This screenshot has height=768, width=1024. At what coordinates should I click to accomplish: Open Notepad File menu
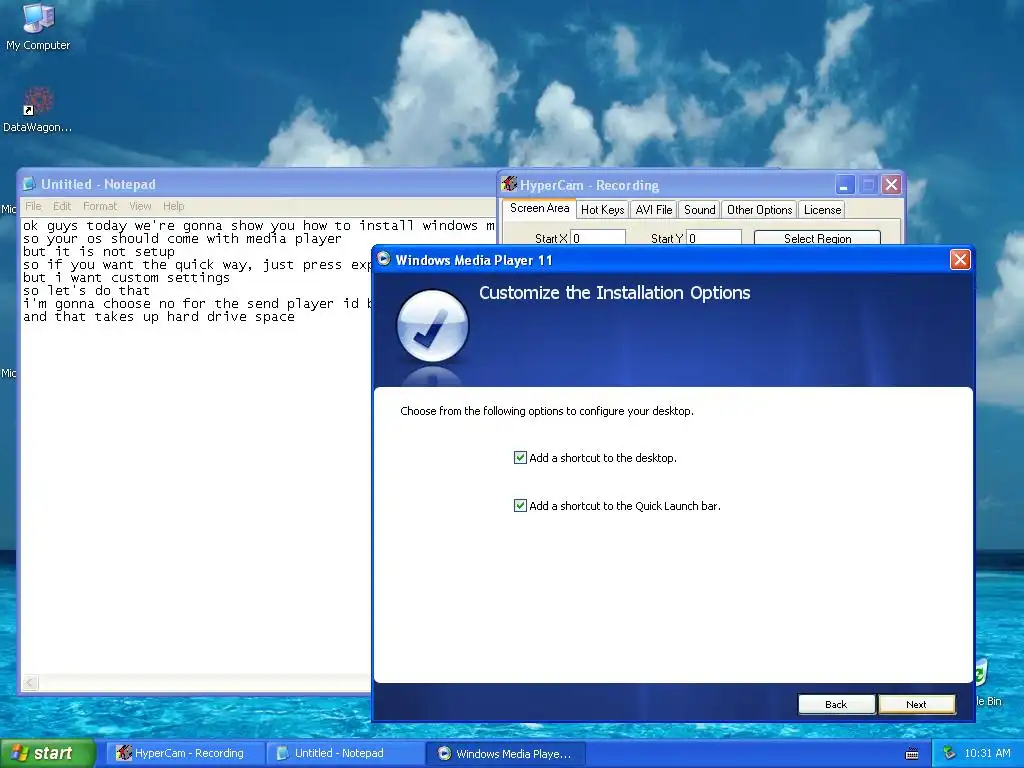coord(33,206)
